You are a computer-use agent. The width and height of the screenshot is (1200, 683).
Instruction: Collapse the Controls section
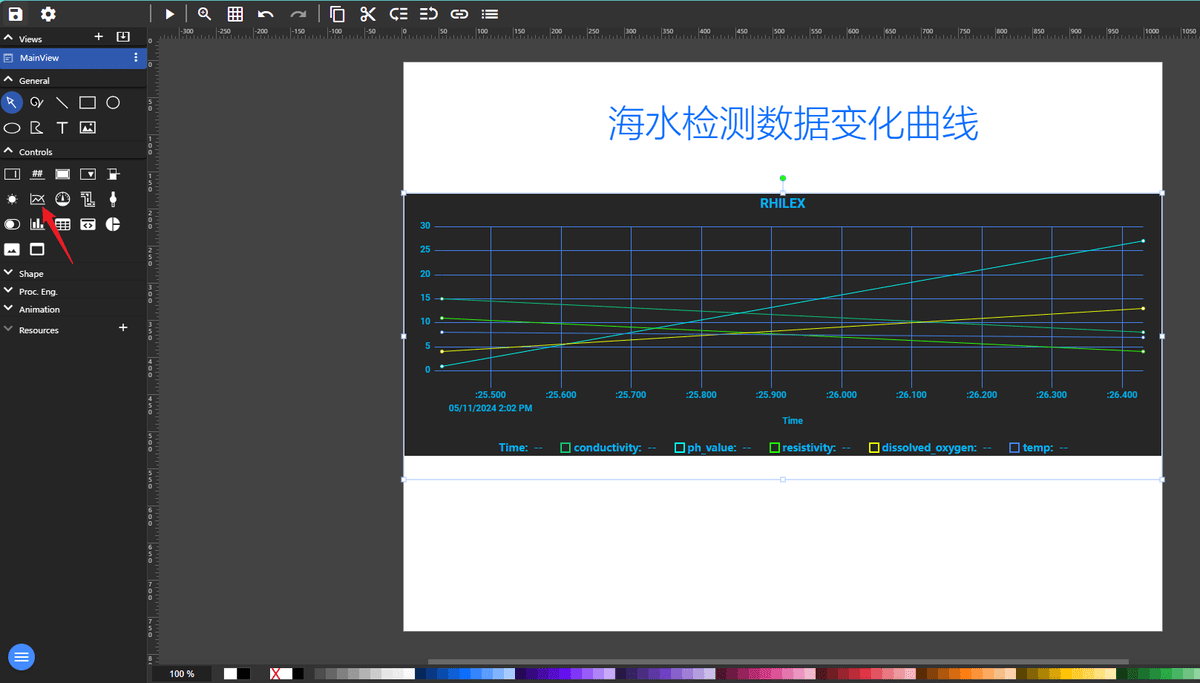coord(9,152)
